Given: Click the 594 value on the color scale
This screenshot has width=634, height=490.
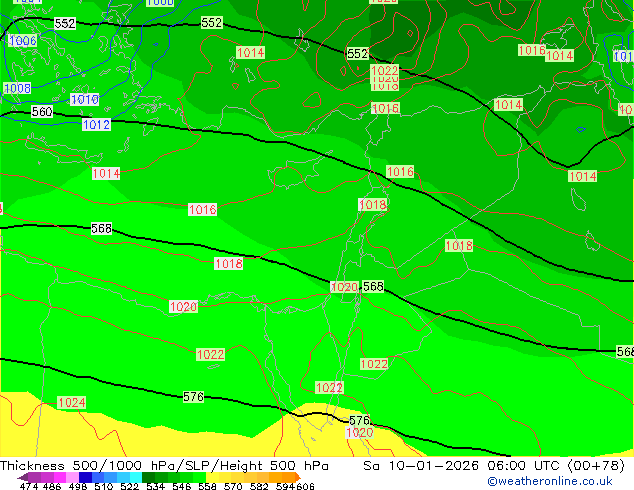Looking at the screenshot, I should click(285, 486).
